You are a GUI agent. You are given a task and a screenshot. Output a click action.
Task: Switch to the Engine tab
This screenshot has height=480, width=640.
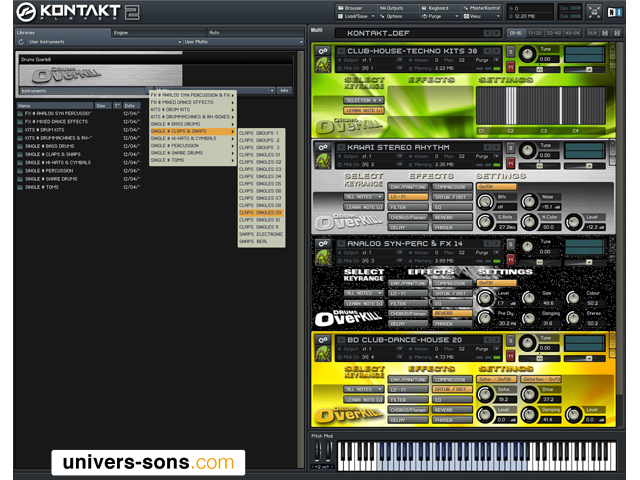tap(159, 33)
